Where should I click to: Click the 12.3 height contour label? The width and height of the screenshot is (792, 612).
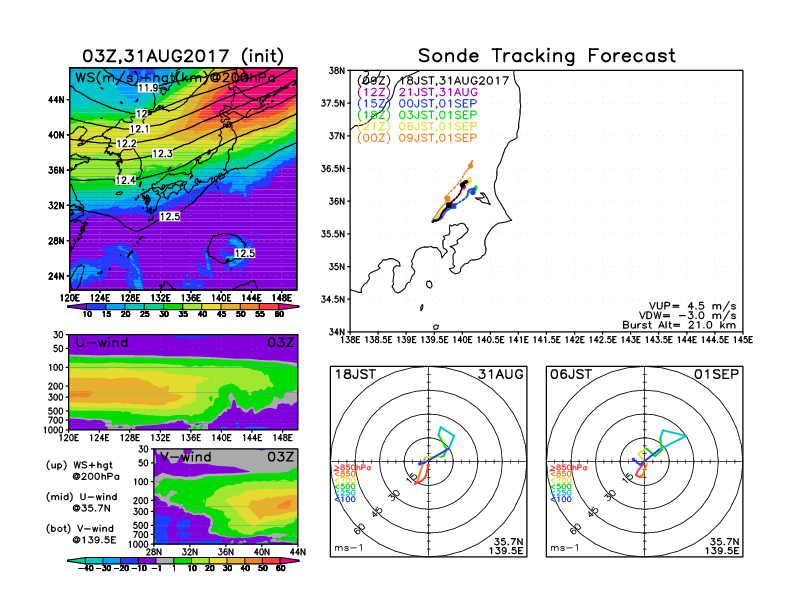[162, 154]
